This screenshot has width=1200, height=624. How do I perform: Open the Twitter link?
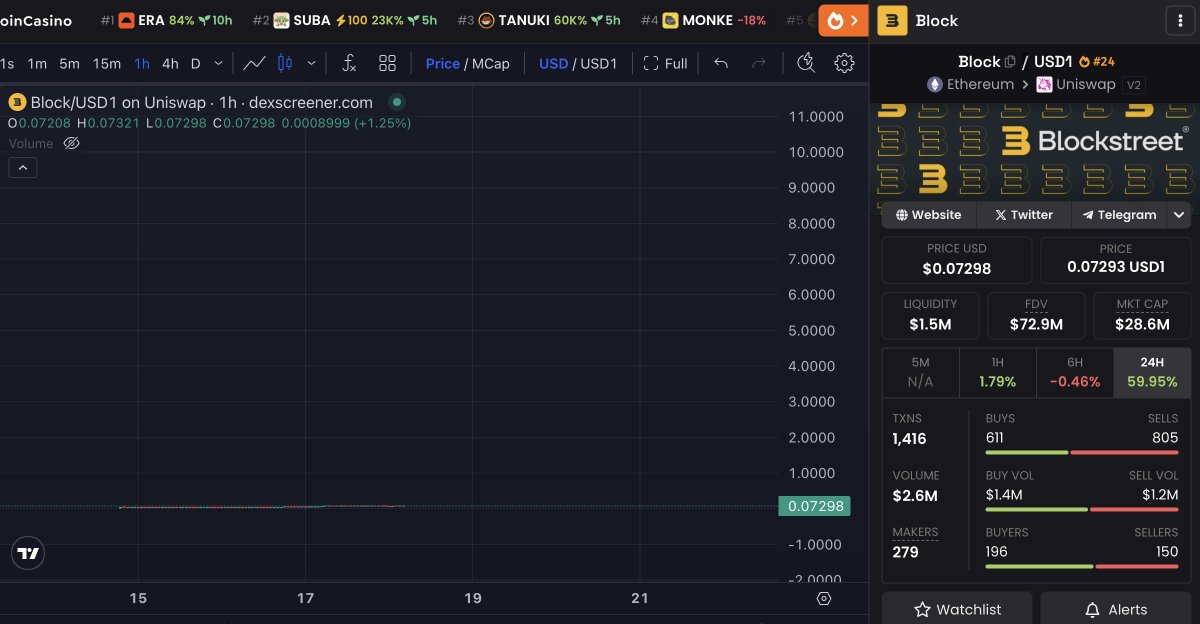tap(1023, 214)
